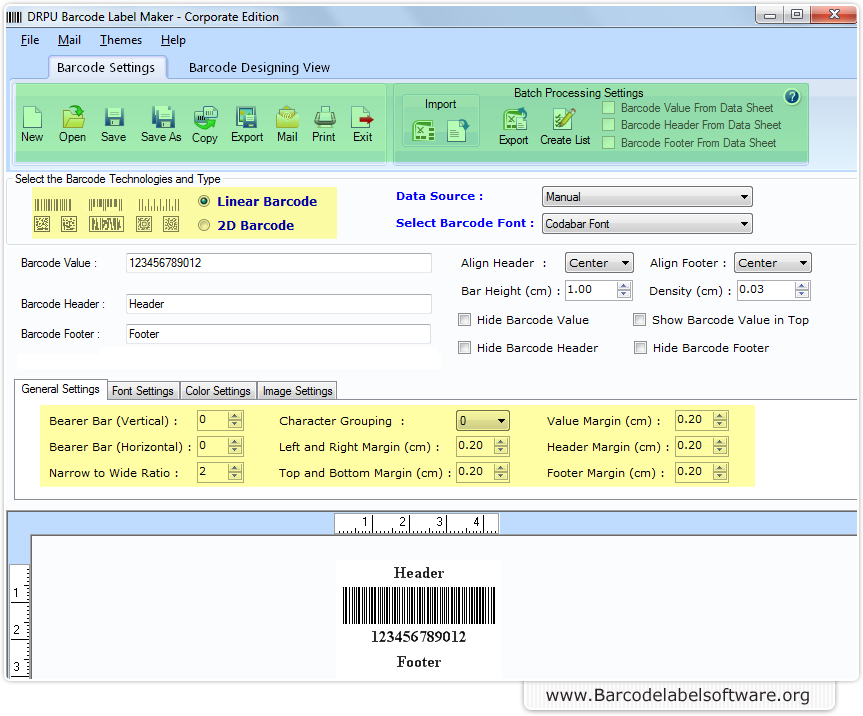Decrease Density value with down arrow
This screenshot has height=716, width=863.
point(802,294)
